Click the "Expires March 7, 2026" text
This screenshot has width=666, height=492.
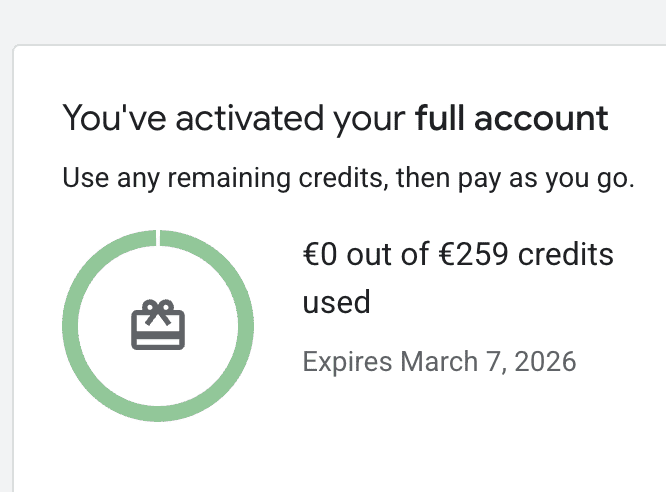click(x=439, y=361)
